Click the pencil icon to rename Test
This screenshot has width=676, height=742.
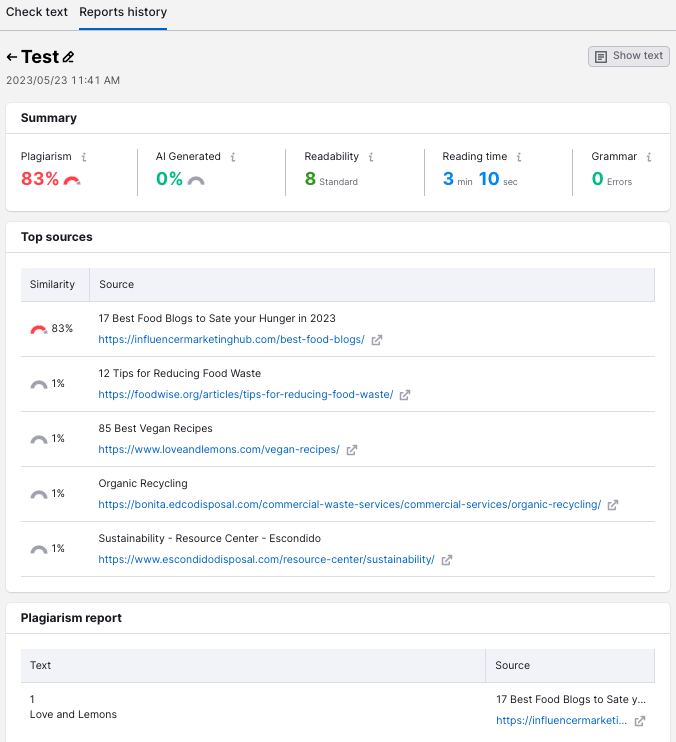[x=69, y=58]
